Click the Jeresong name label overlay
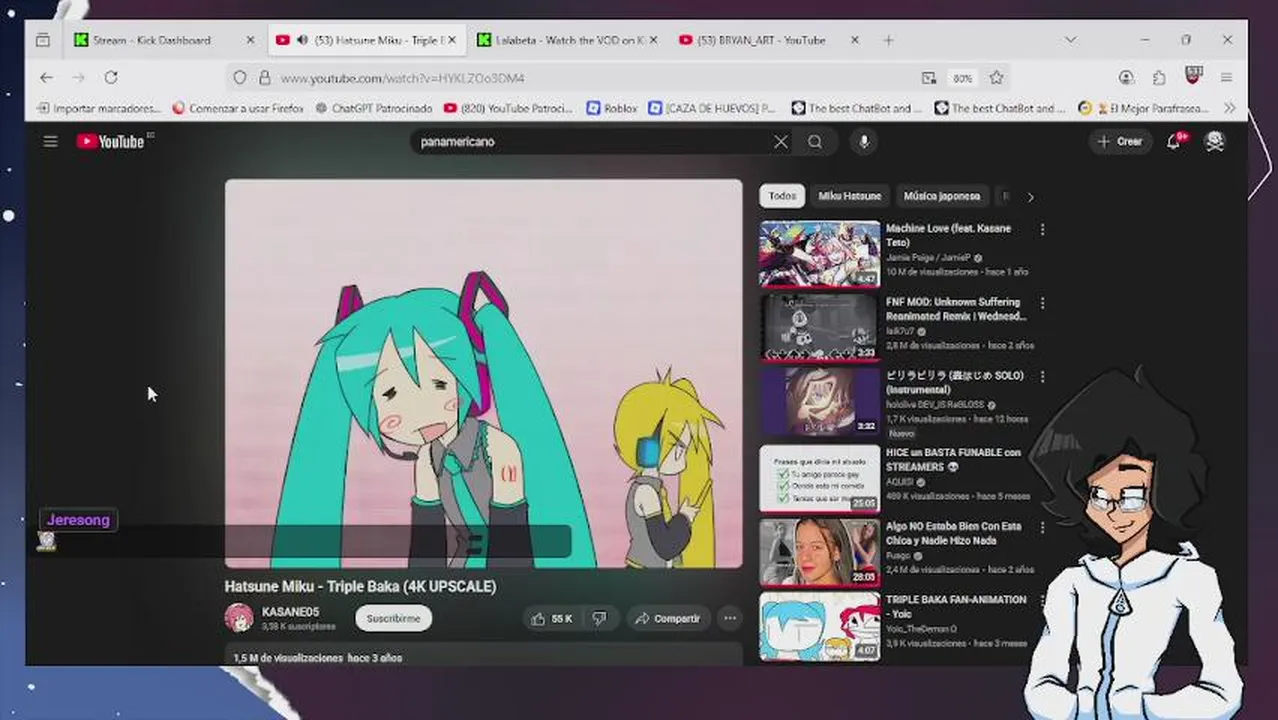 click(x=78, y=520)
